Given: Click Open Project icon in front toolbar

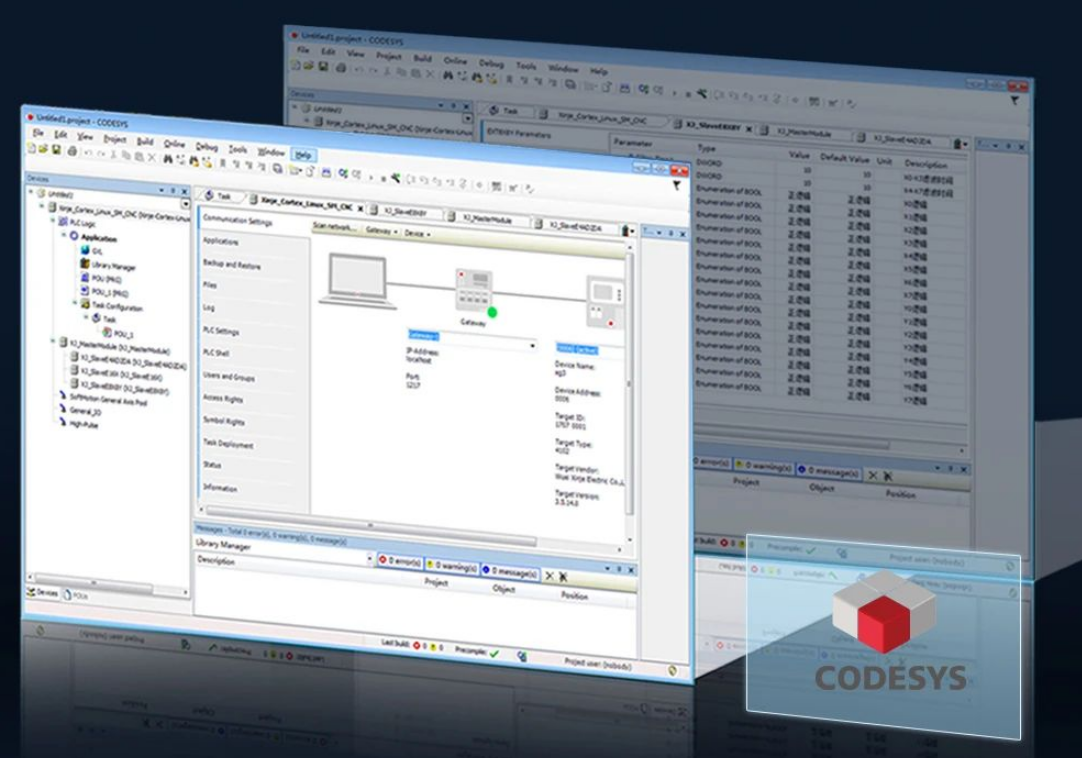Looking at the screenshot, I should [43, 148].
